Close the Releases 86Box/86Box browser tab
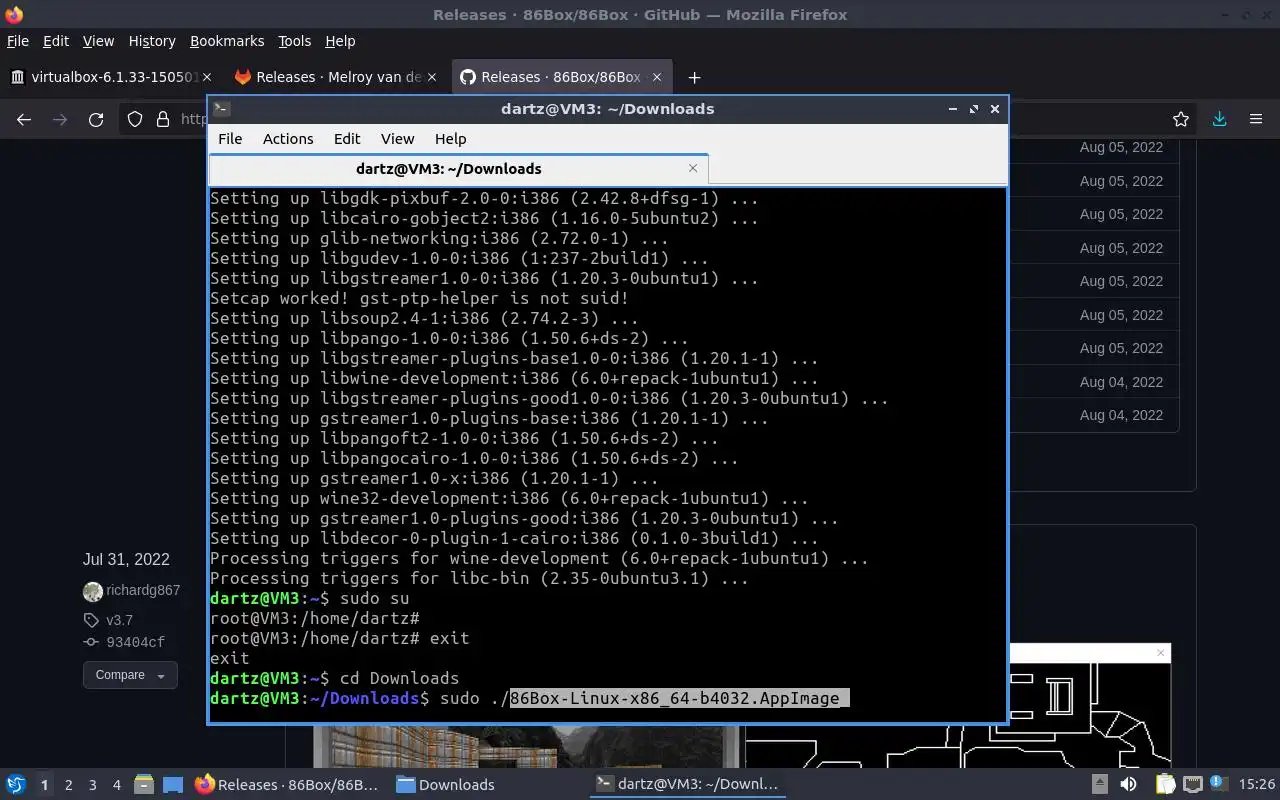The width and height of the screenshot is (1280, 800). (657, 77)
